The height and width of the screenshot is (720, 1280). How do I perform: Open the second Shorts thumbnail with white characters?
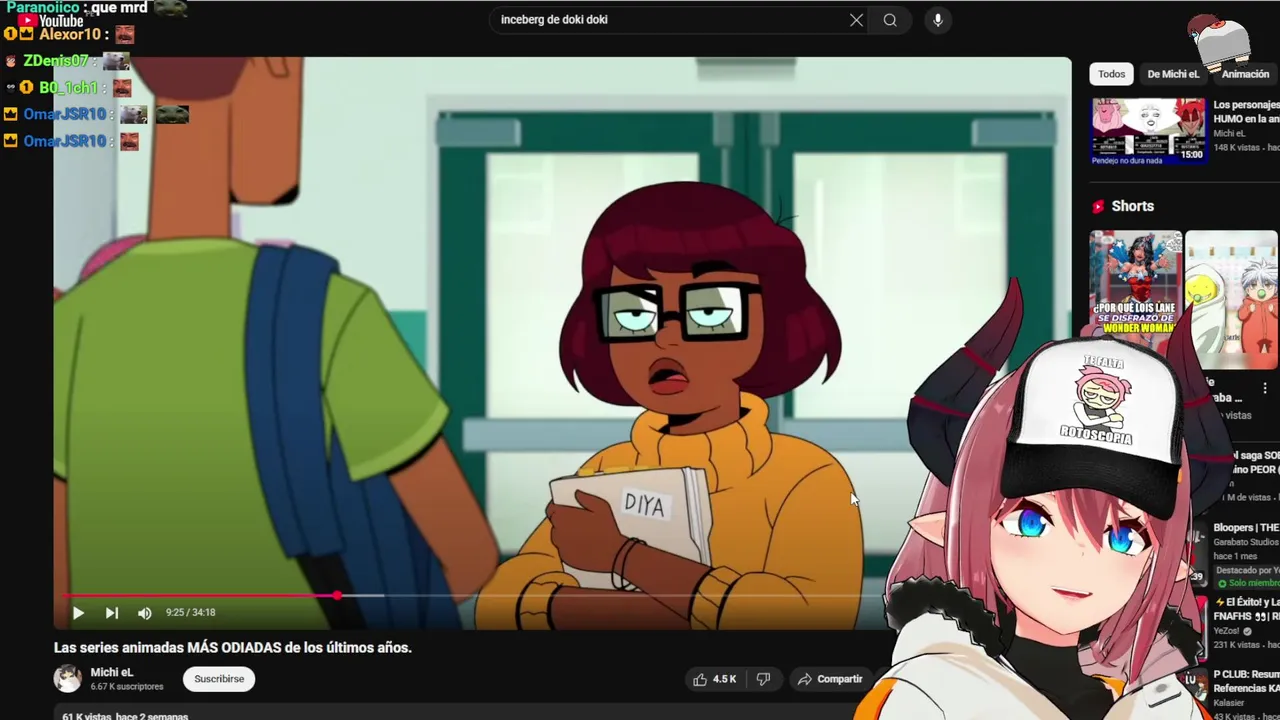(1231, 300)
